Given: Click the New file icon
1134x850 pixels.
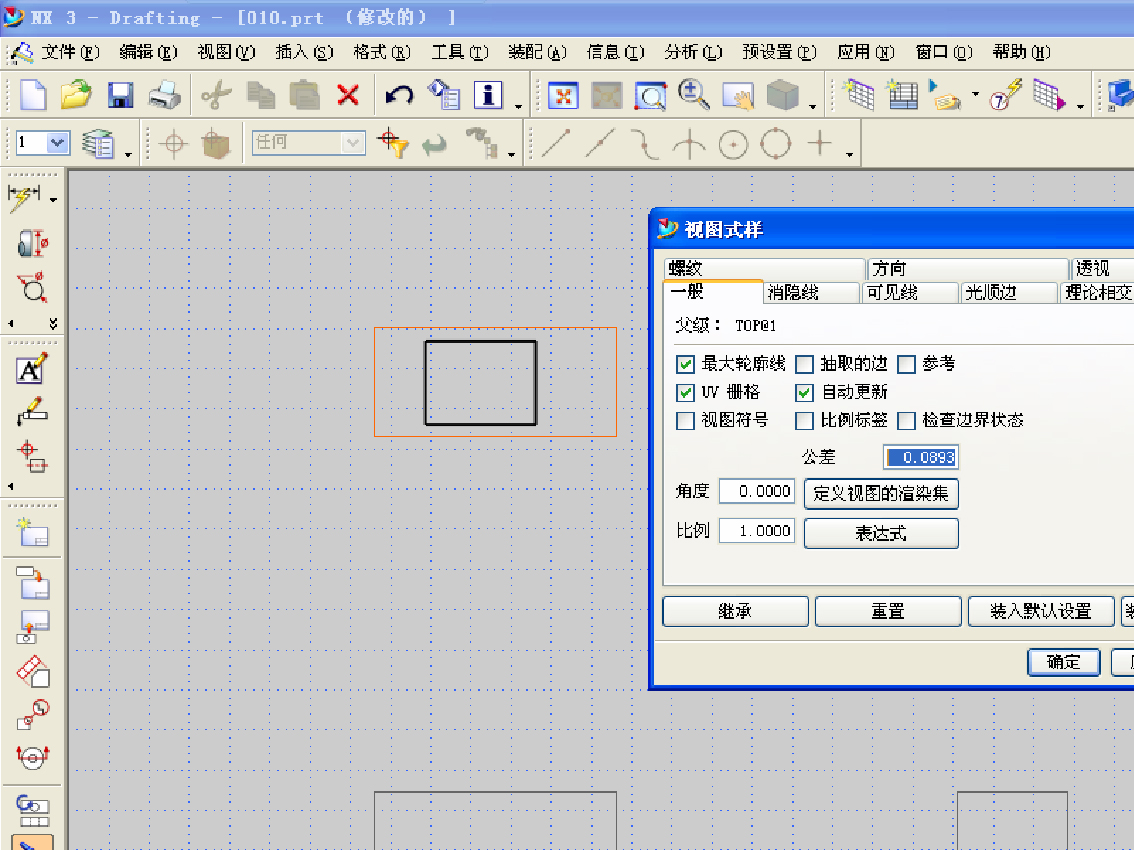Looking at the screenshot, I should pyautogui.click(x=33, y=95).
